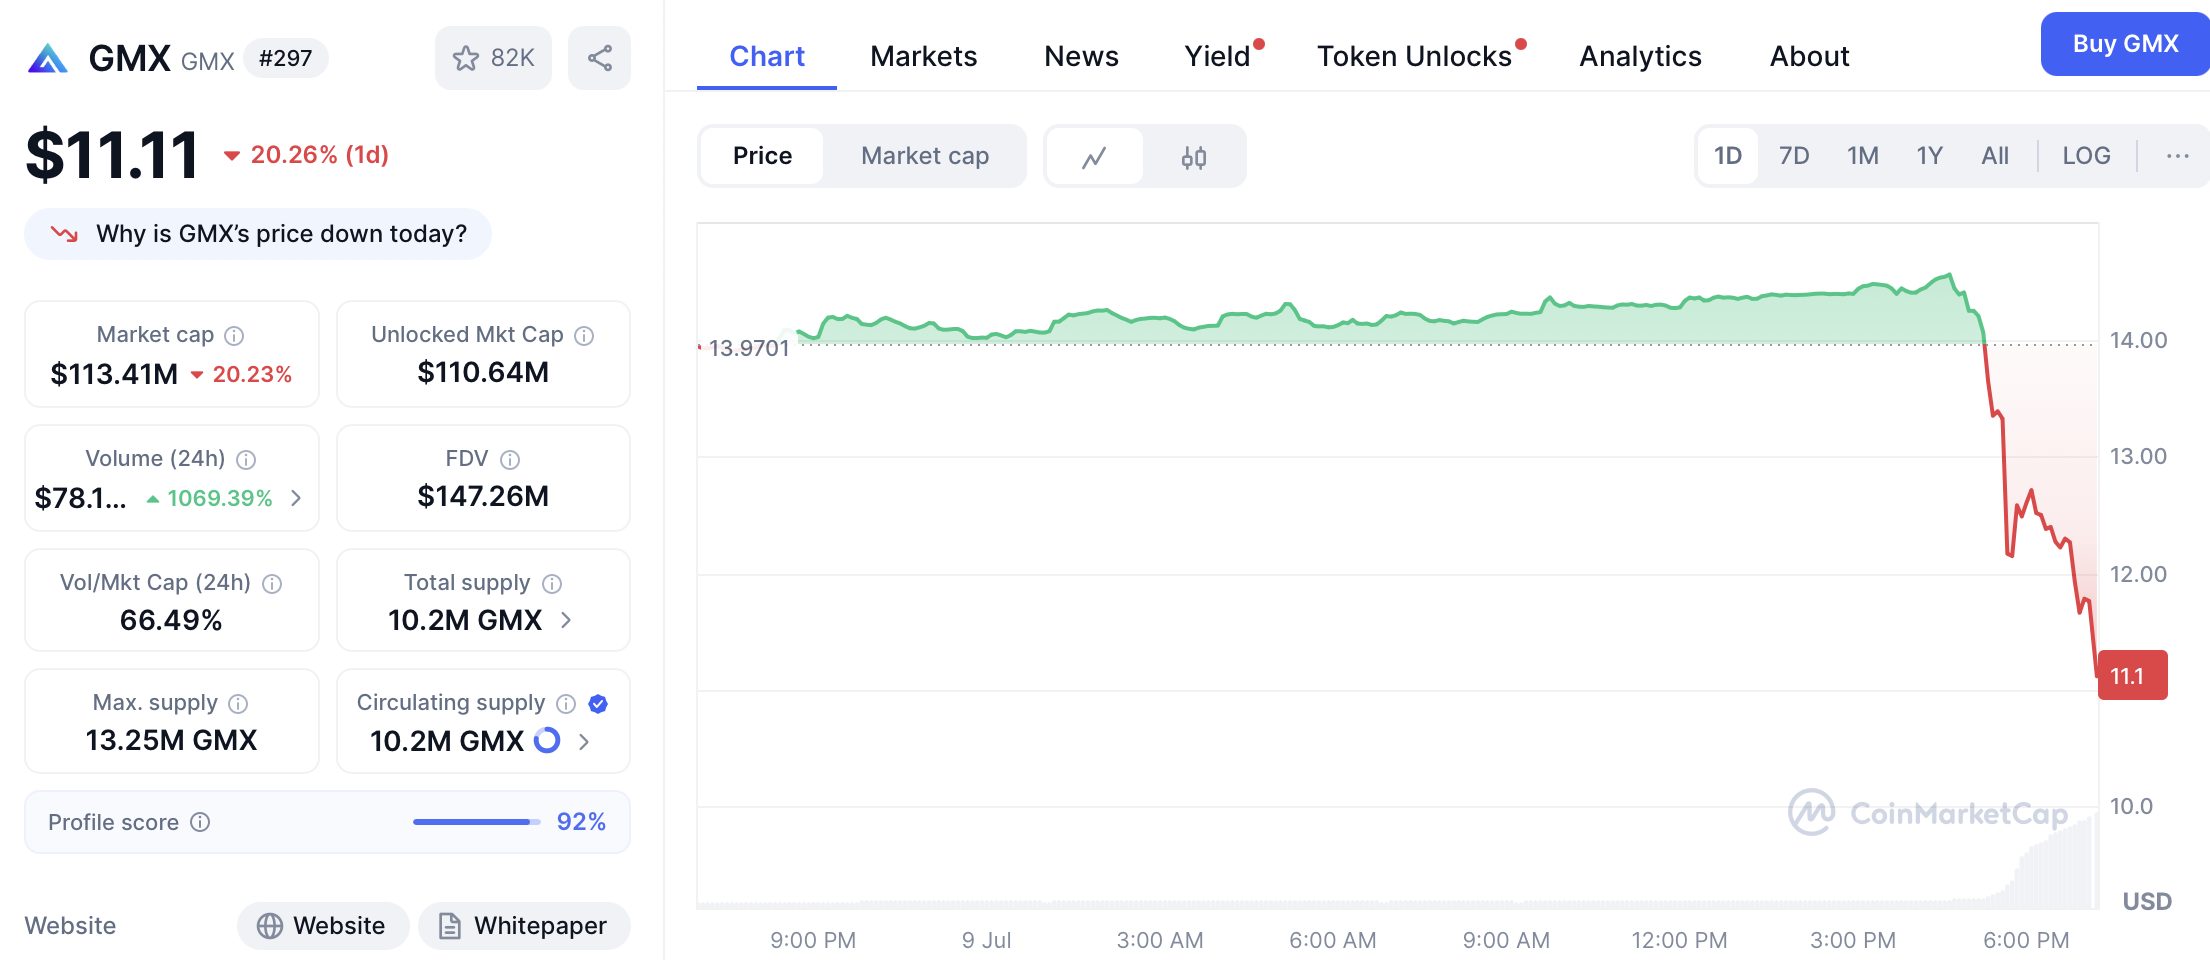
Task: Expand the Circulating supply chevron
Action: (584, 742)
